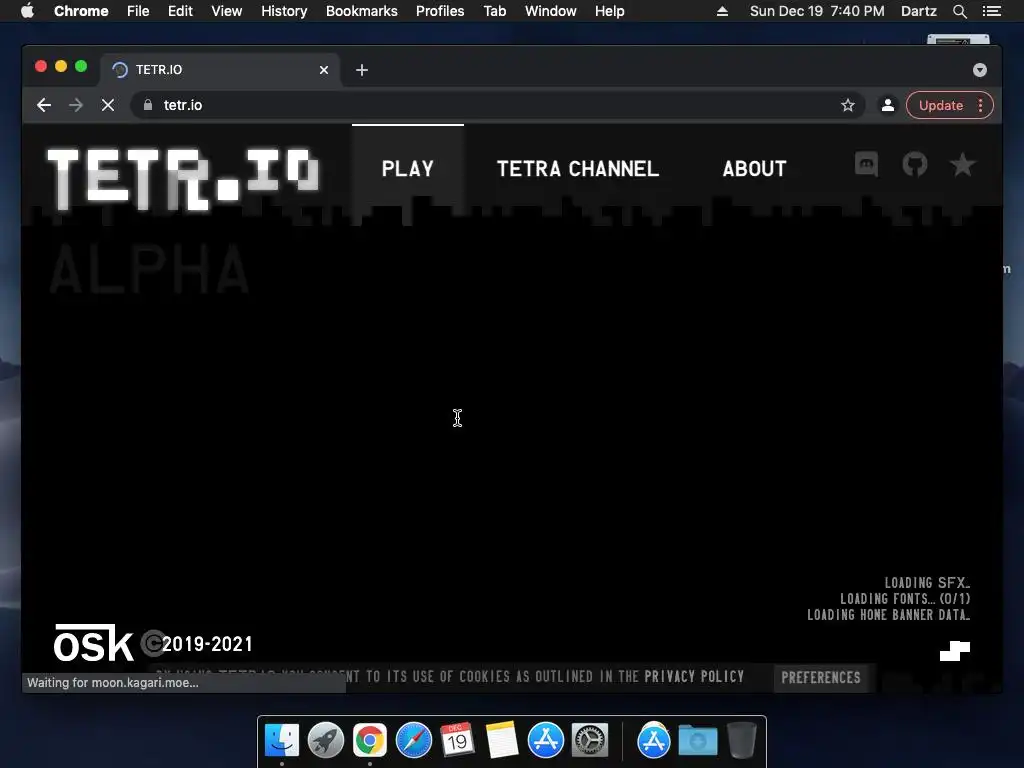This screenshot has width=1024, height=768.
Task: Open the Downloads folder in the Dock
Action: [x=697, y=741]
